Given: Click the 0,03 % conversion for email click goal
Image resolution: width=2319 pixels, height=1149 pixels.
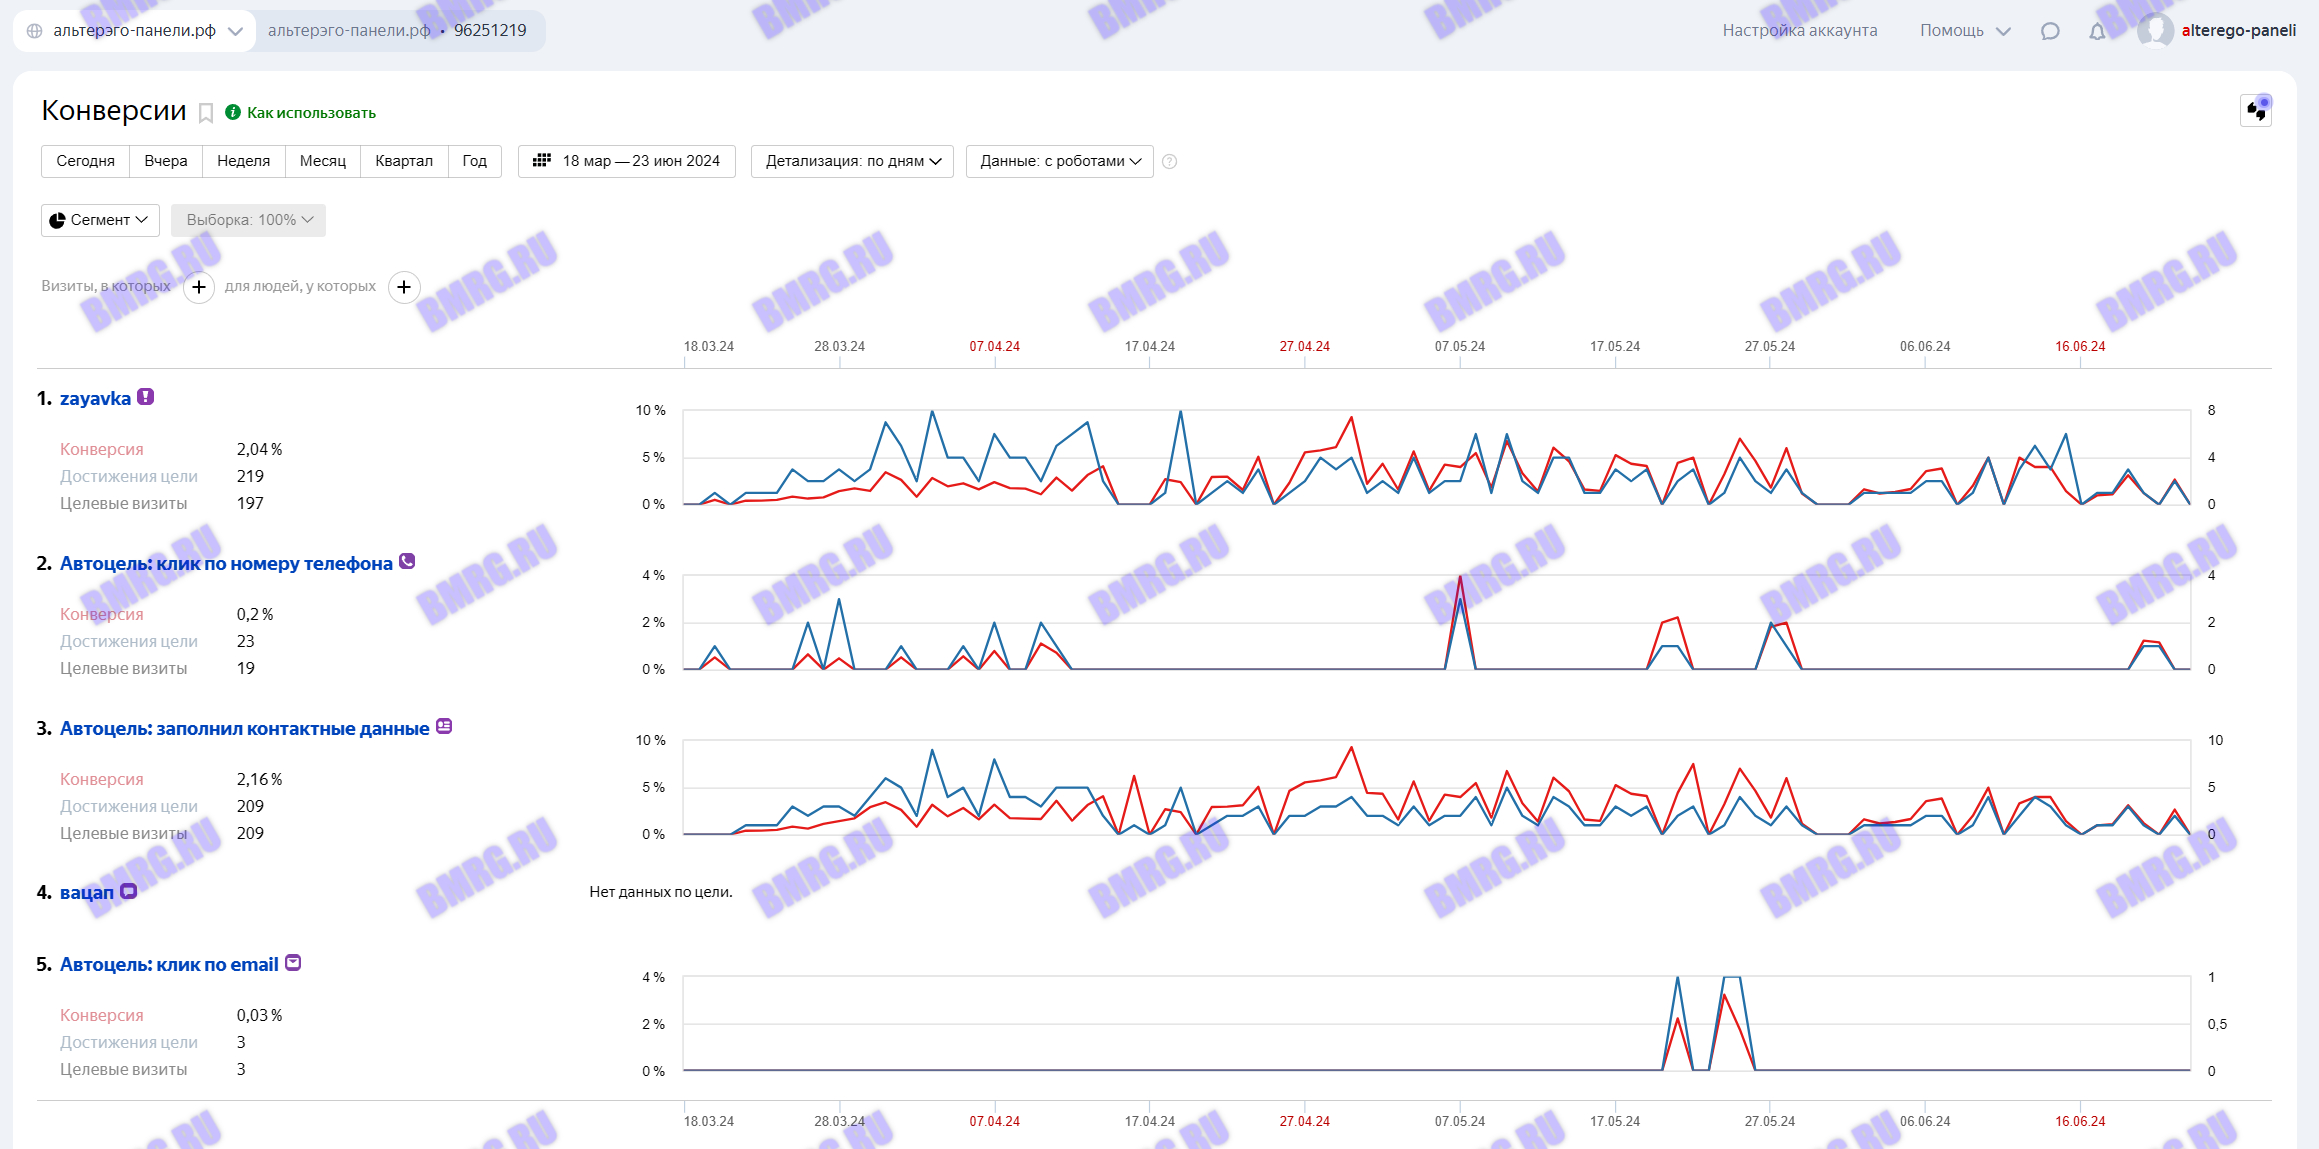Looking at the screenshot, I should click(x=259, y=1016).
